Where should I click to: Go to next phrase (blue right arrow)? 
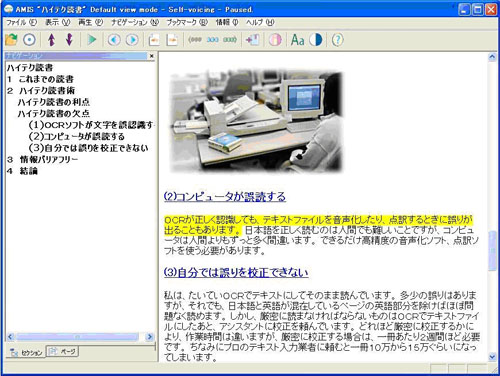tap(132, 40)
